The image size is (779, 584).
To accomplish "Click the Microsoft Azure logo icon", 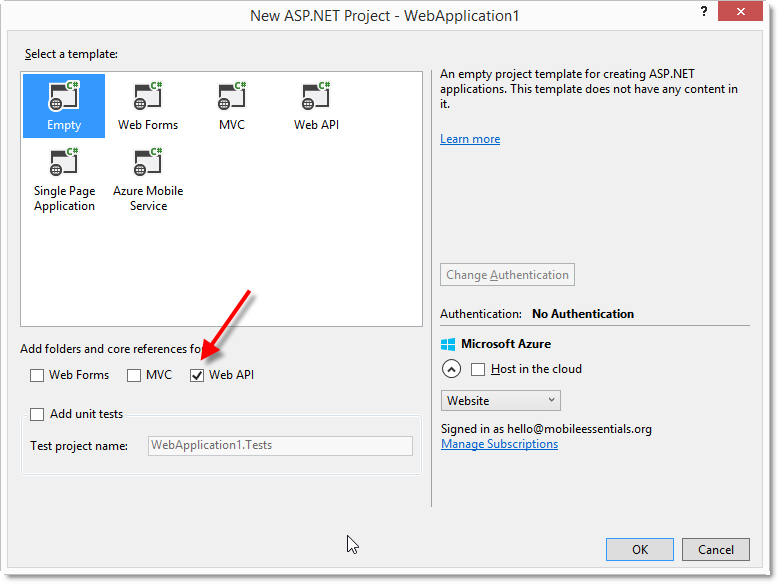I will point(448,344).
